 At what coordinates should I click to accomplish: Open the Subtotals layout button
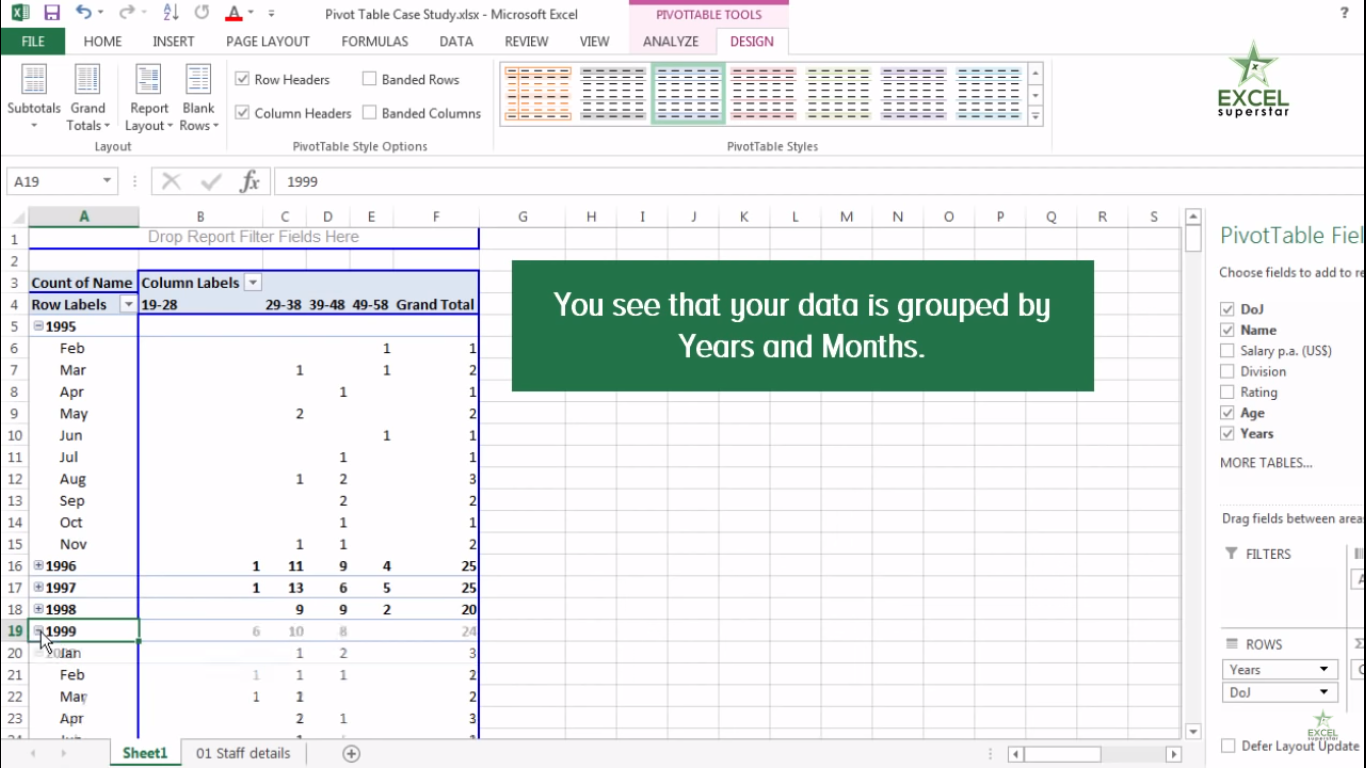pos(34,98)
